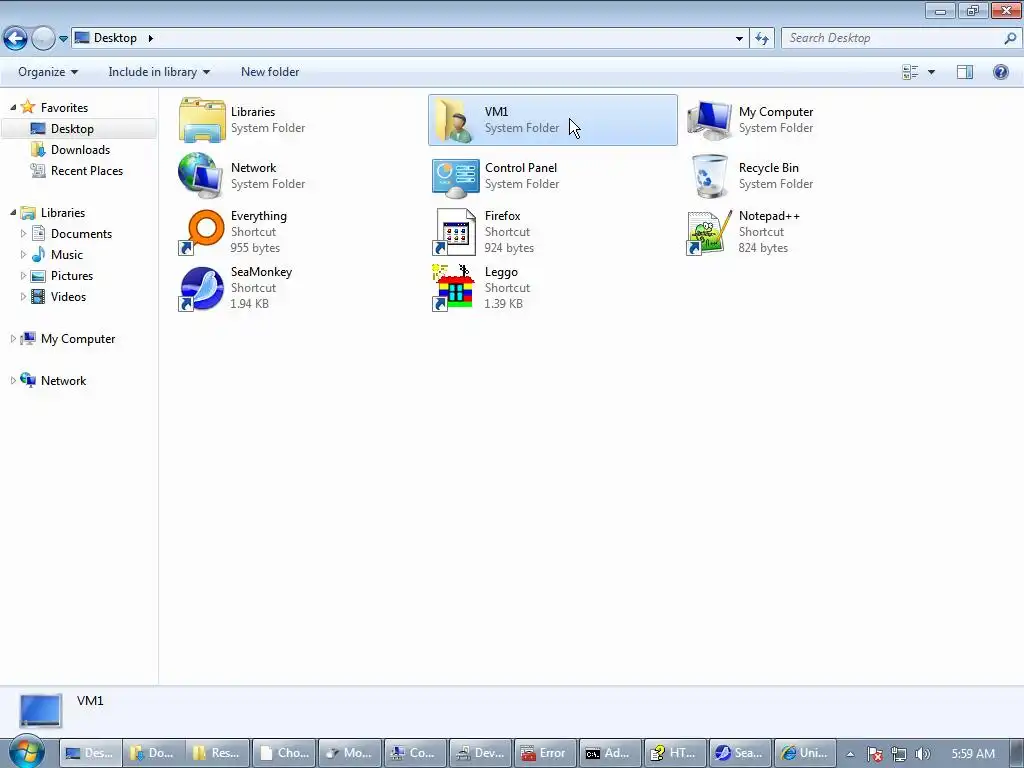Select the Recycle Bin icon

click(x=709, y=176)
